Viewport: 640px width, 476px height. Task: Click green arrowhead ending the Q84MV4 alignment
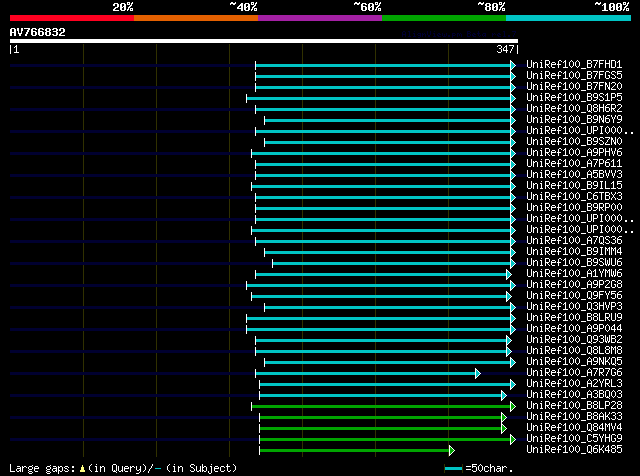(x=504, y=429)
